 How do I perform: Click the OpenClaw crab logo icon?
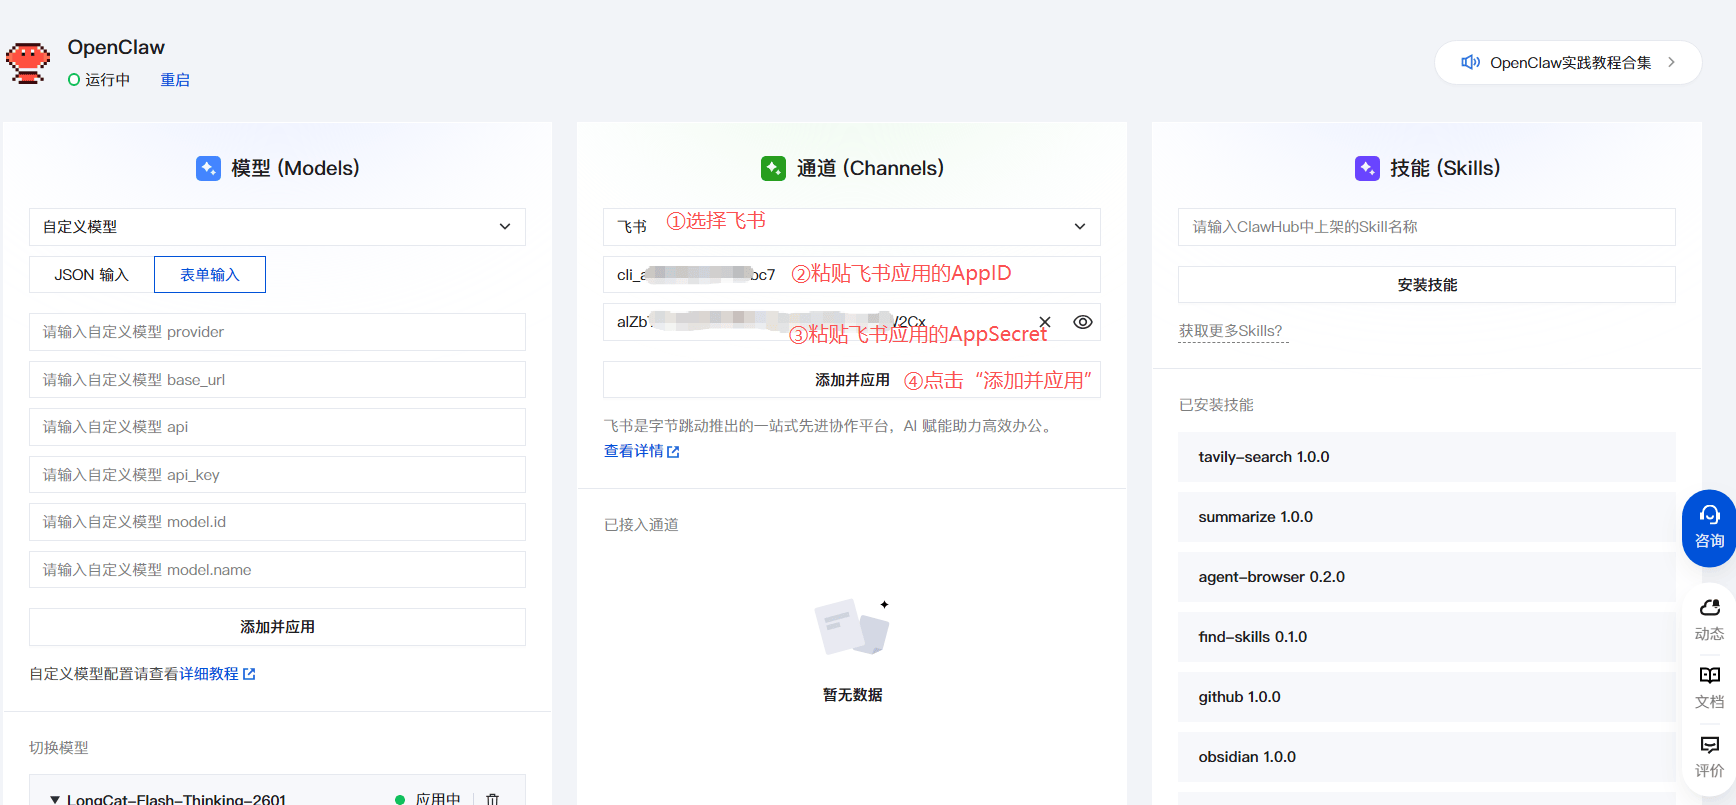coord(28,63)
